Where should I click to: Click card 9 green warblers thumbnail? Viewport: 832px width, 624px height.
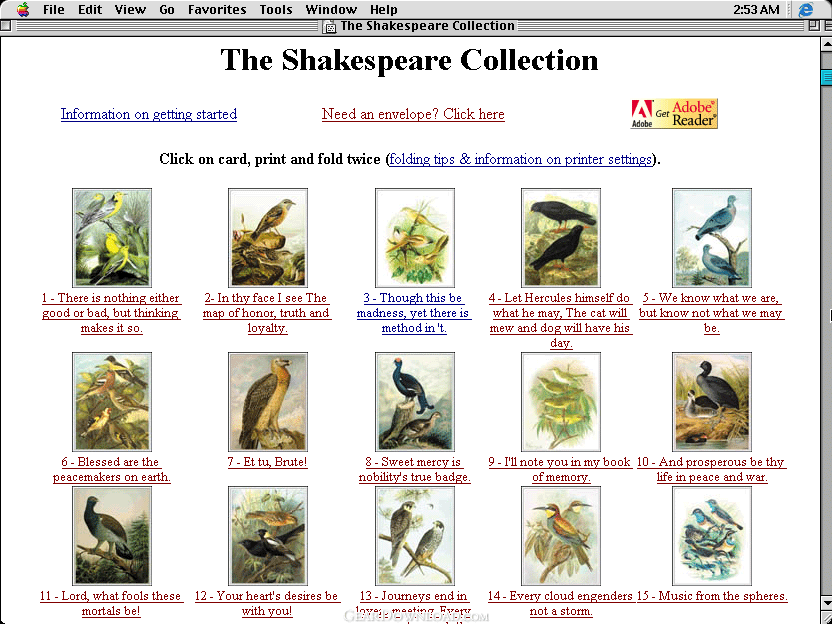[x=561, y=402]
